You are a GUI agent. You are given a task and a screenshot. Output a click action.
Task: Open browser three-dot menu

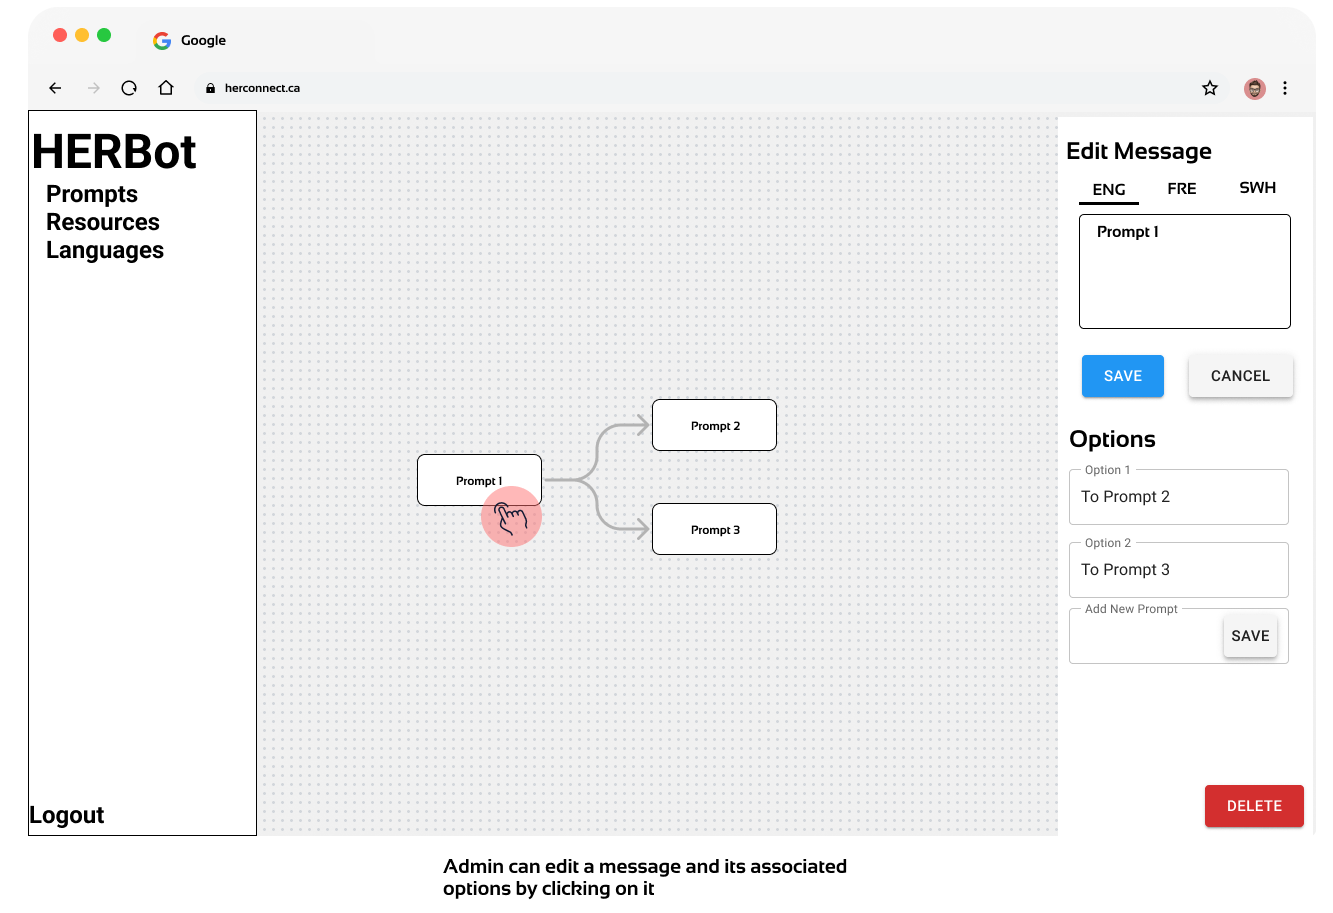pyautogui.click(x=1285, y=88)
